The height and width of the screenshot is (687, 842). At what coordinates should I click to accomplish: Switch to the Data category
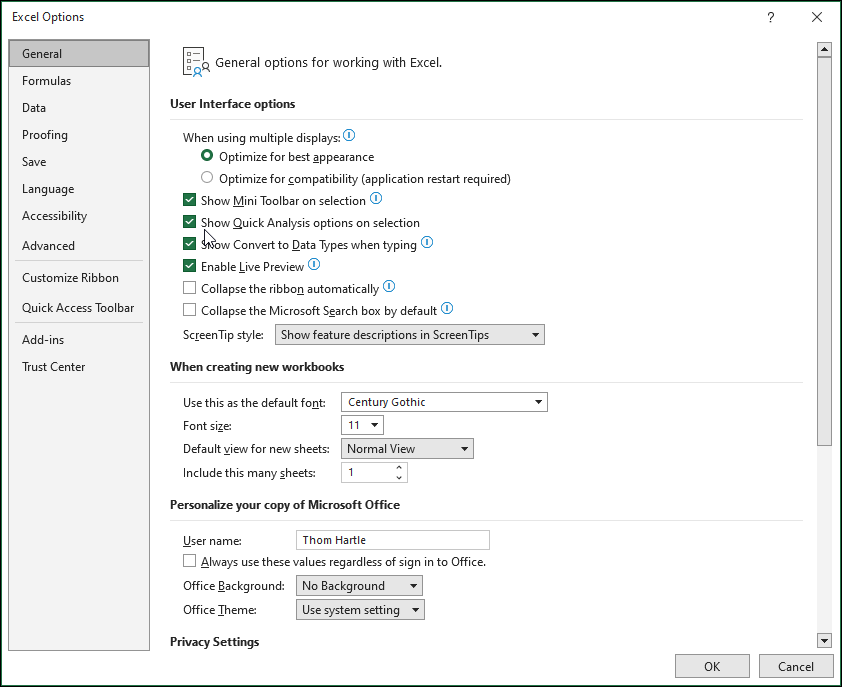(x=79, y=108)
